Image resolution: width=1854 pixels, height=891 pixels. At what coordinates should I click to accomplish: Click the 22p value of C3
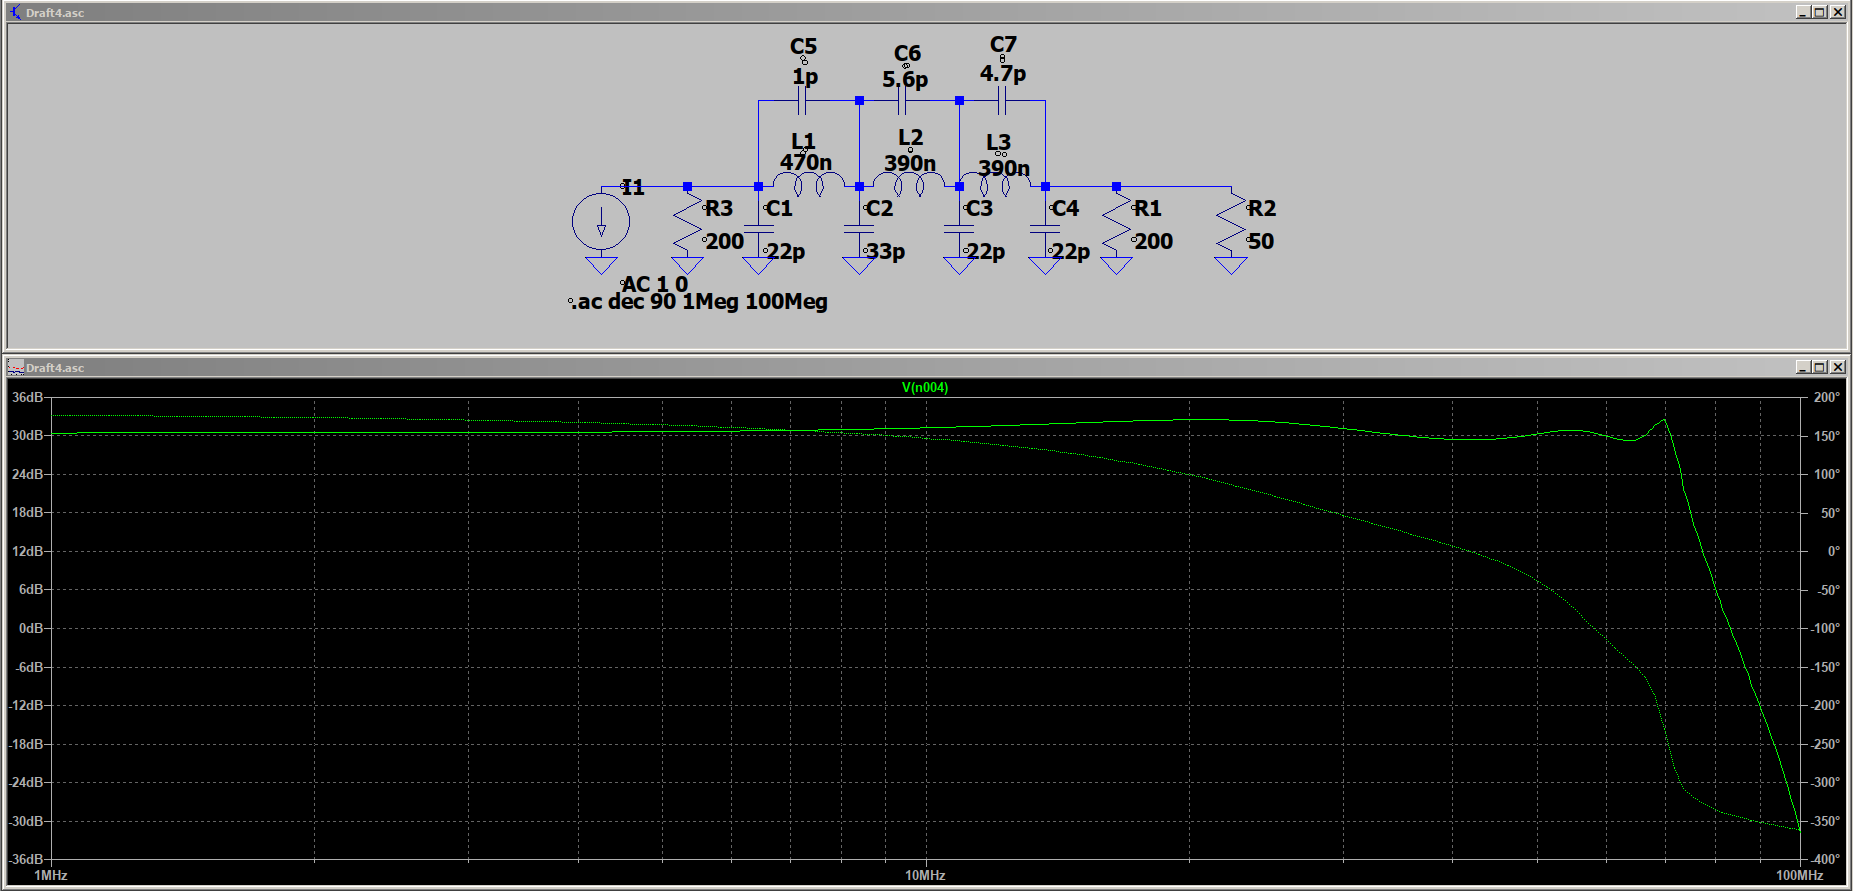click(x=985, y=251)
